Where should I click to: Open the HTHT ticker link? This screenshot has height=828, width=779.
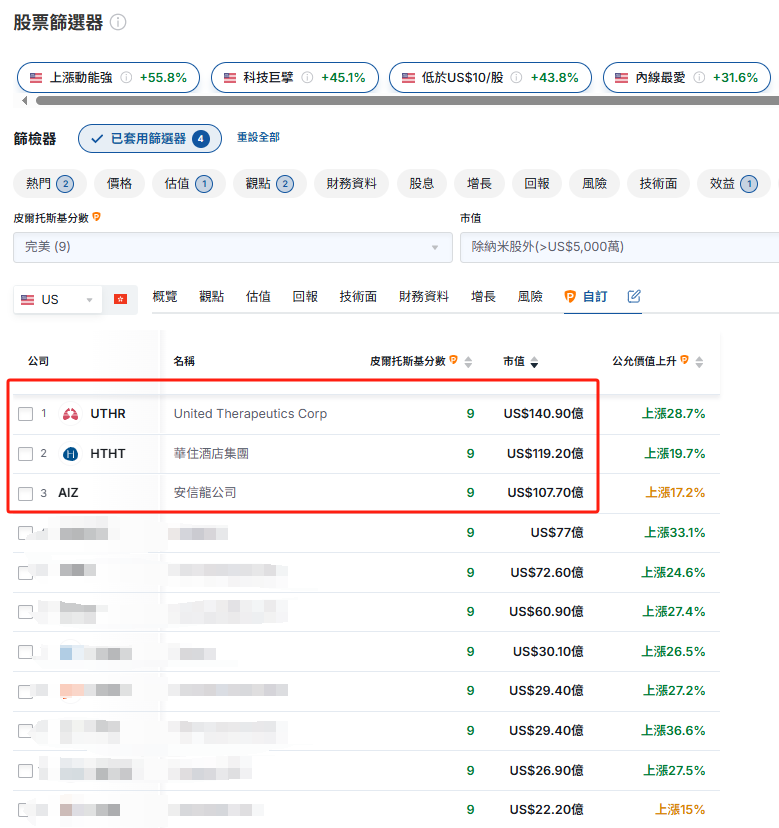pyautogui.click(x=108, y=454)
